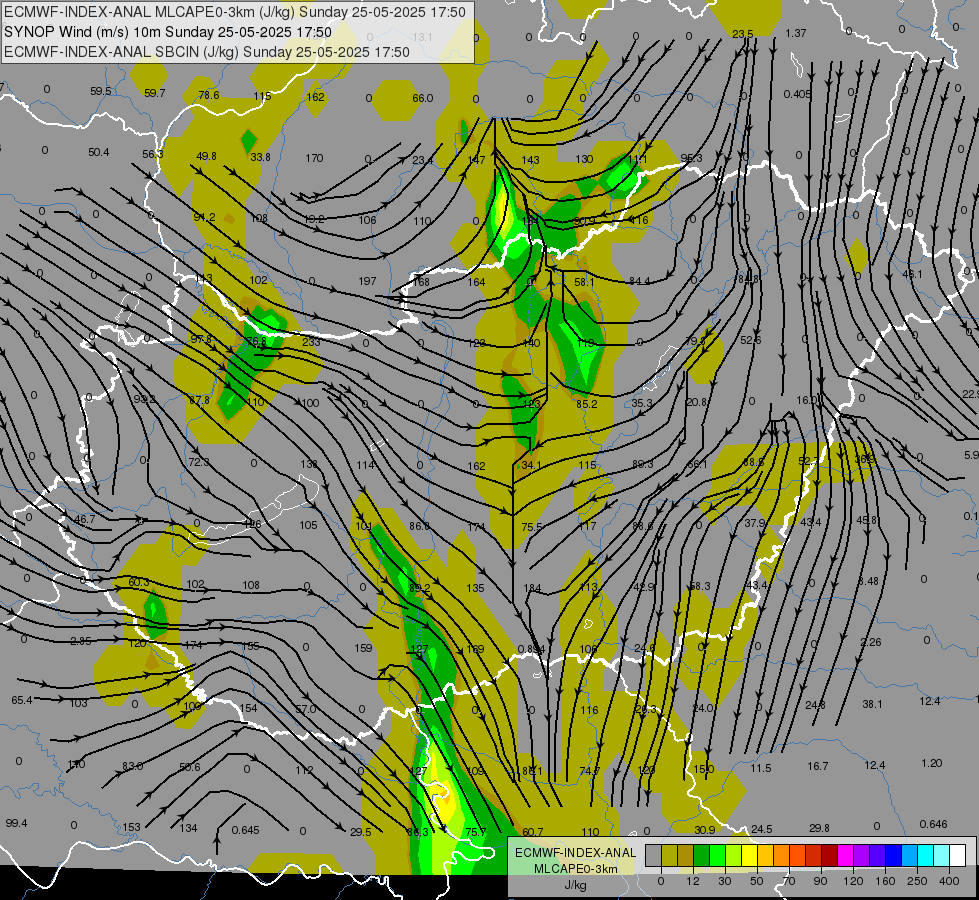Click the map value 16.7
Viewport: 979px width, 900px height.
pos(818,766)
